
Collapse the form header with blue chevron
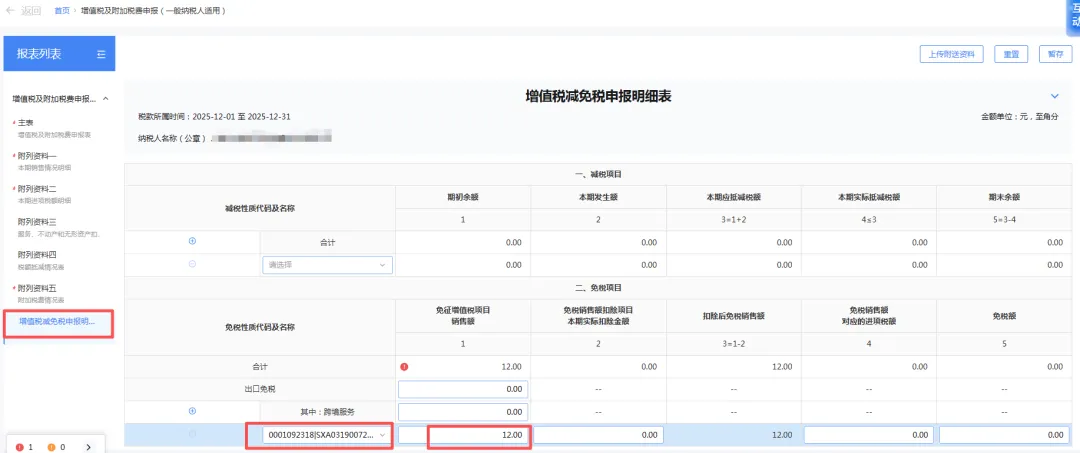click(x=1054, y=96)
